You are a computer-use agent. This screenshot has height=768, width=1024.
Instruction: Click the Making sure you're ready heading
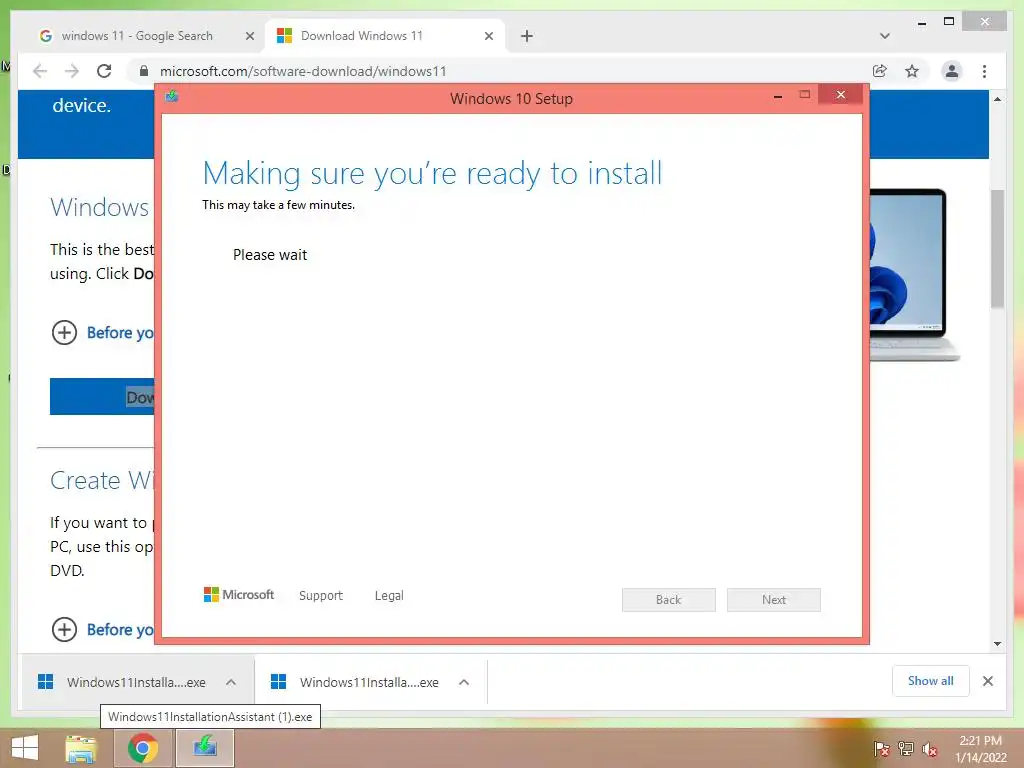click(x=432, y=174)
